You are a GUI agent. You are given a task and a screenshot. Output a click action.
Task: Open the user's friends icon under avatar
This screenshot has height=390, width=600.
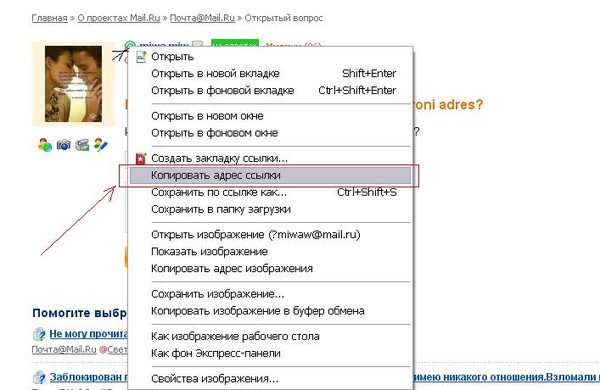click(45, 145)
